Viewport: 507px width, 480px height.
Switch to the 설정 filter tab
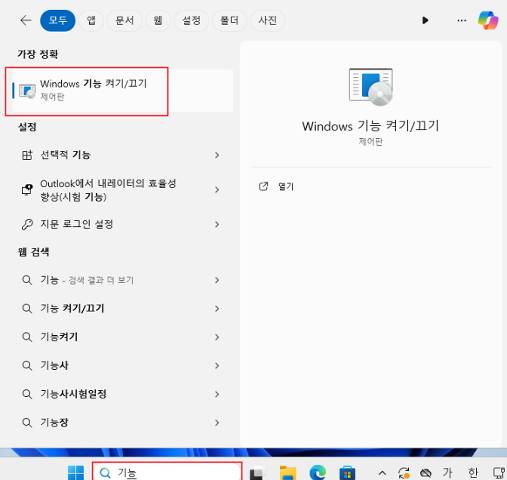(191, 20)
